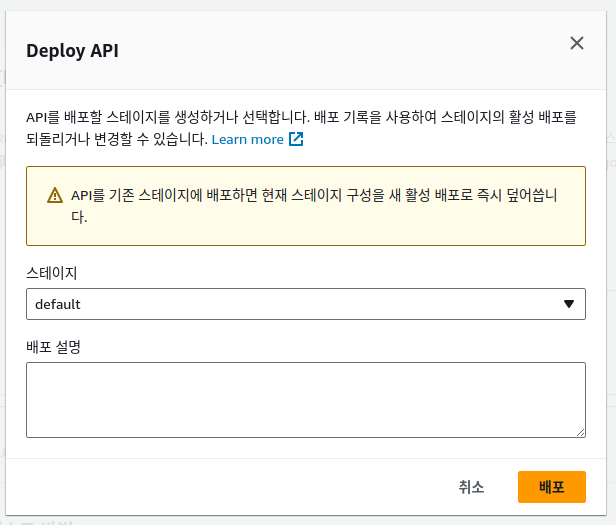Click the 스테이지 field label
The image size is (616, 525).
[x=51, y=273]
